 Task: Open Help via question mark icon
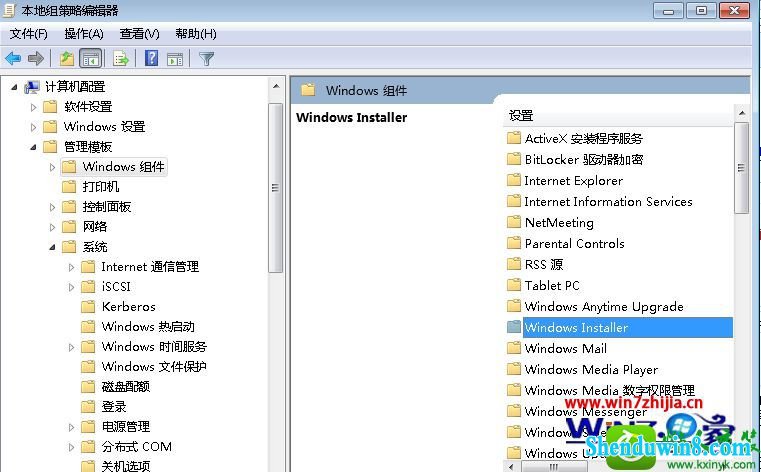151,59
